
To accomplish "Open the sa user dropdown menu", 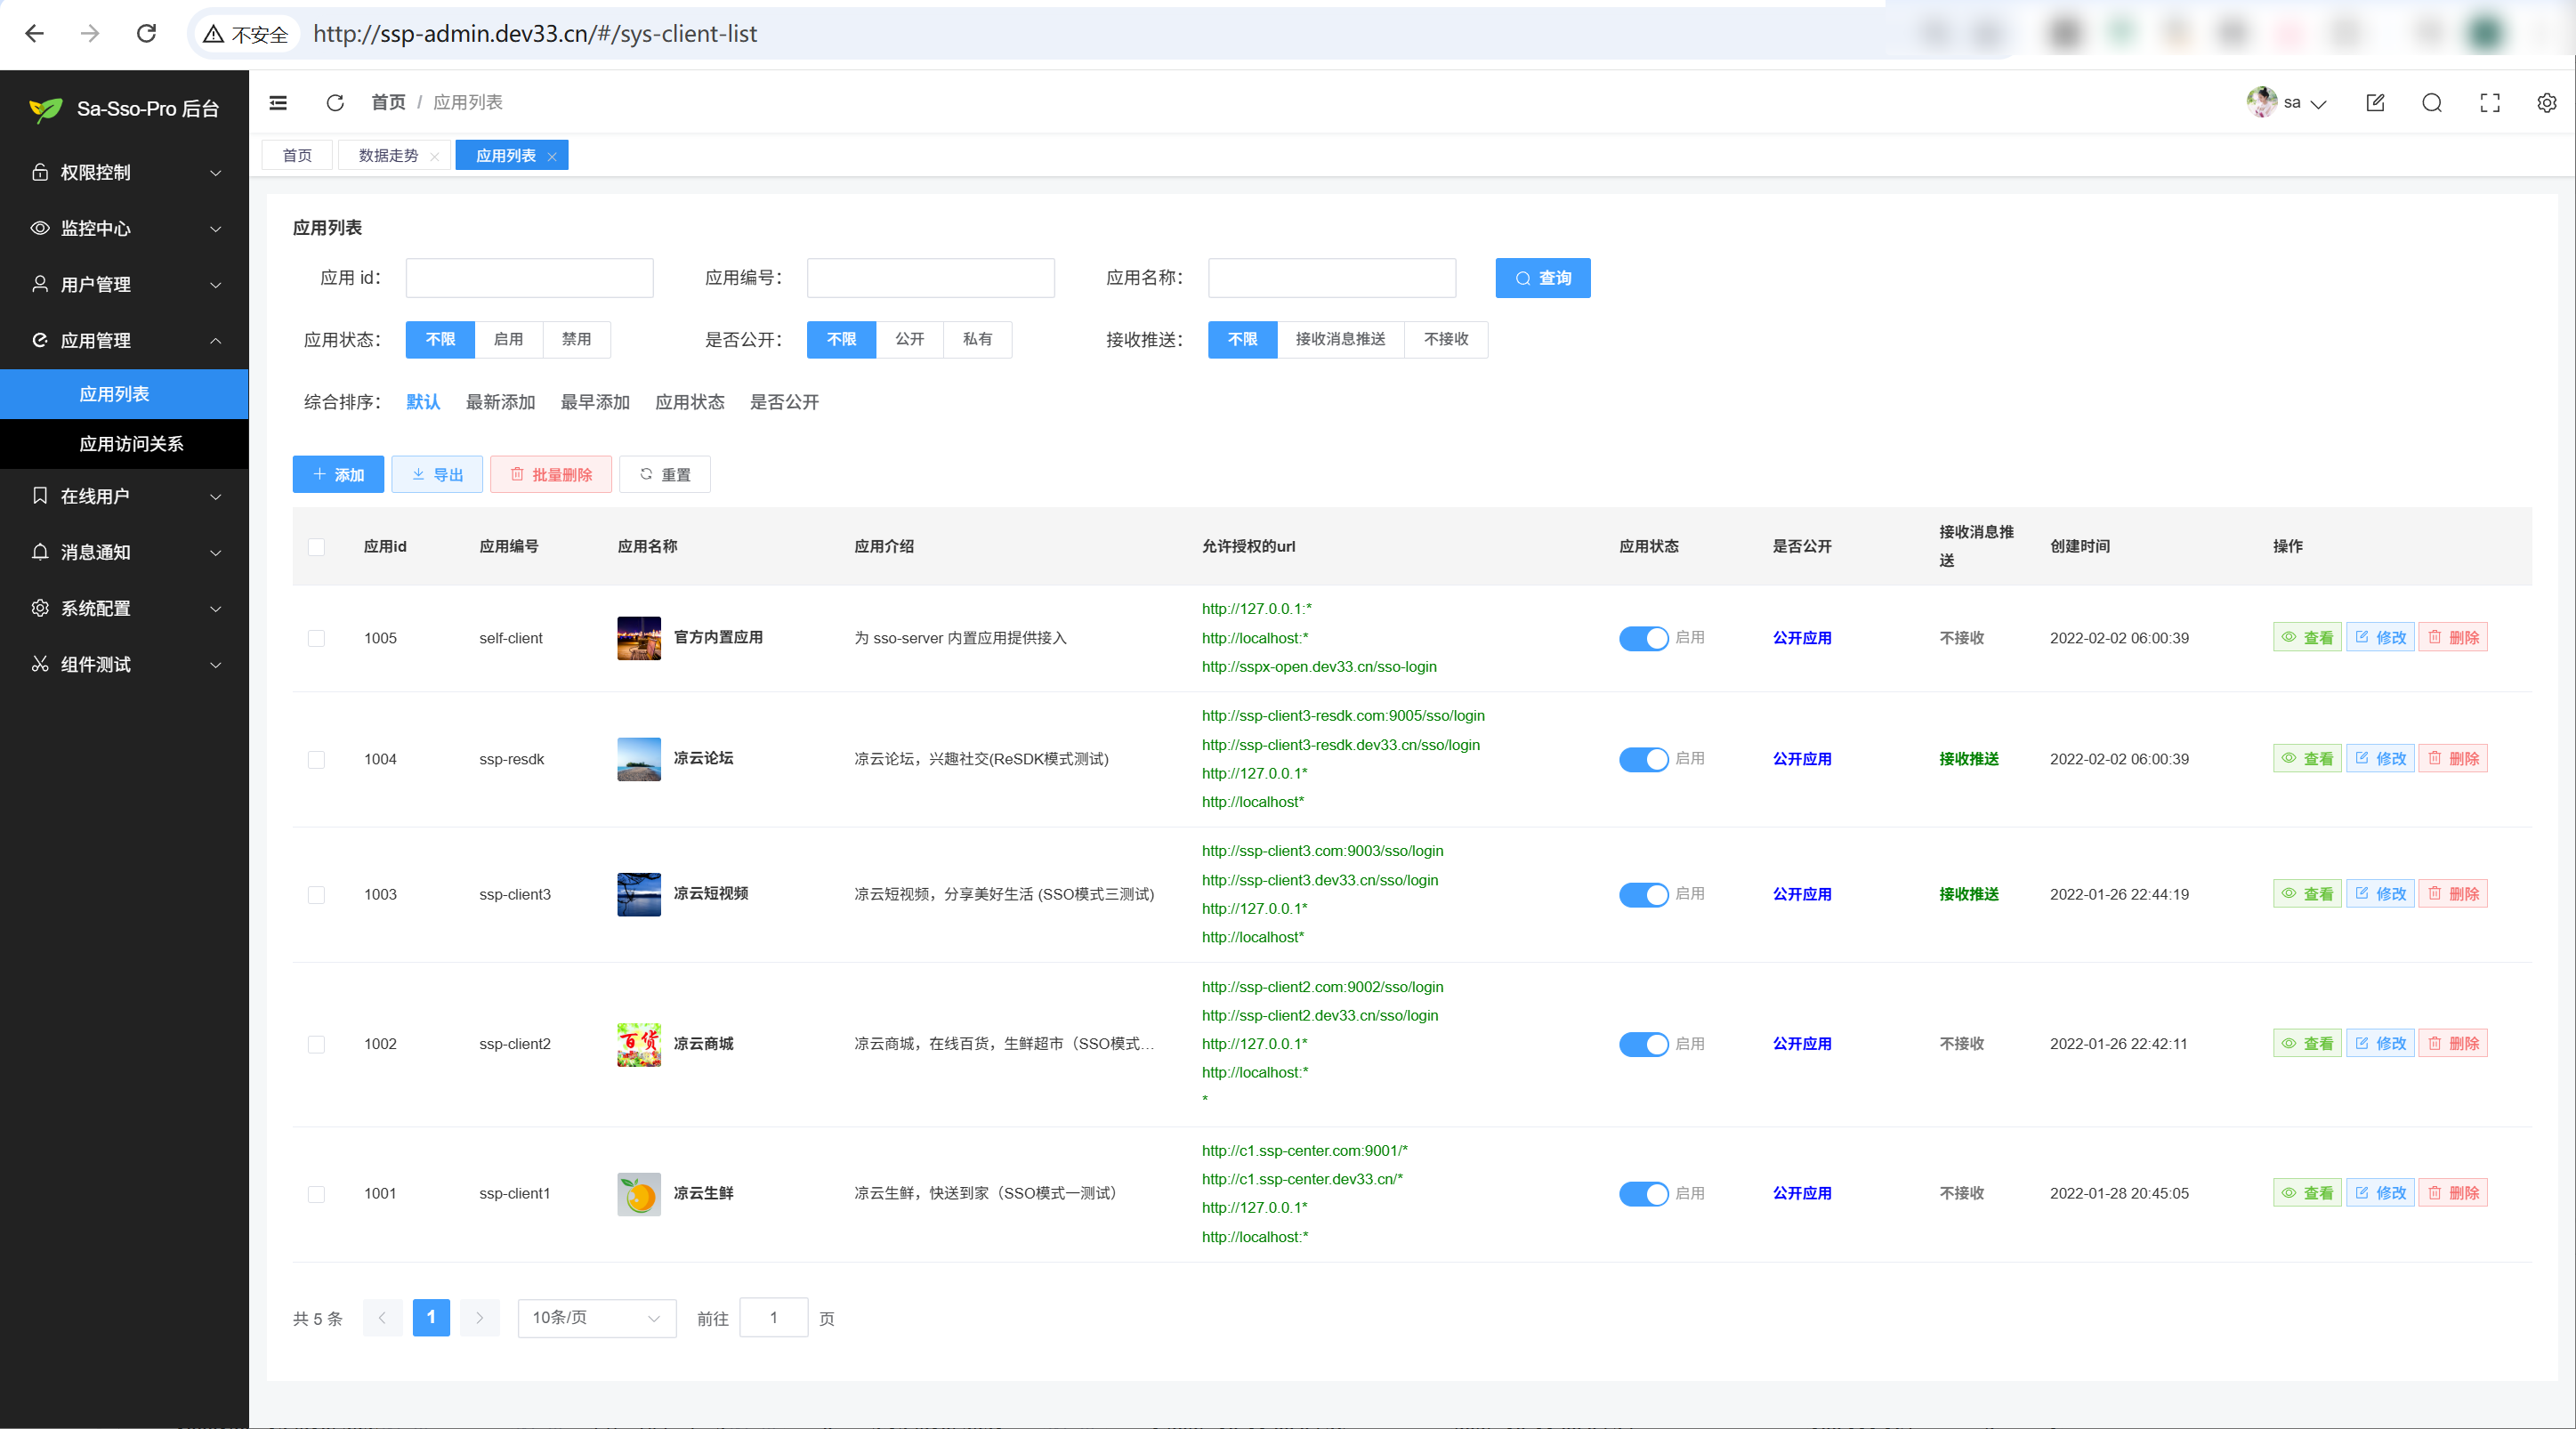I will click(2291, 102).
